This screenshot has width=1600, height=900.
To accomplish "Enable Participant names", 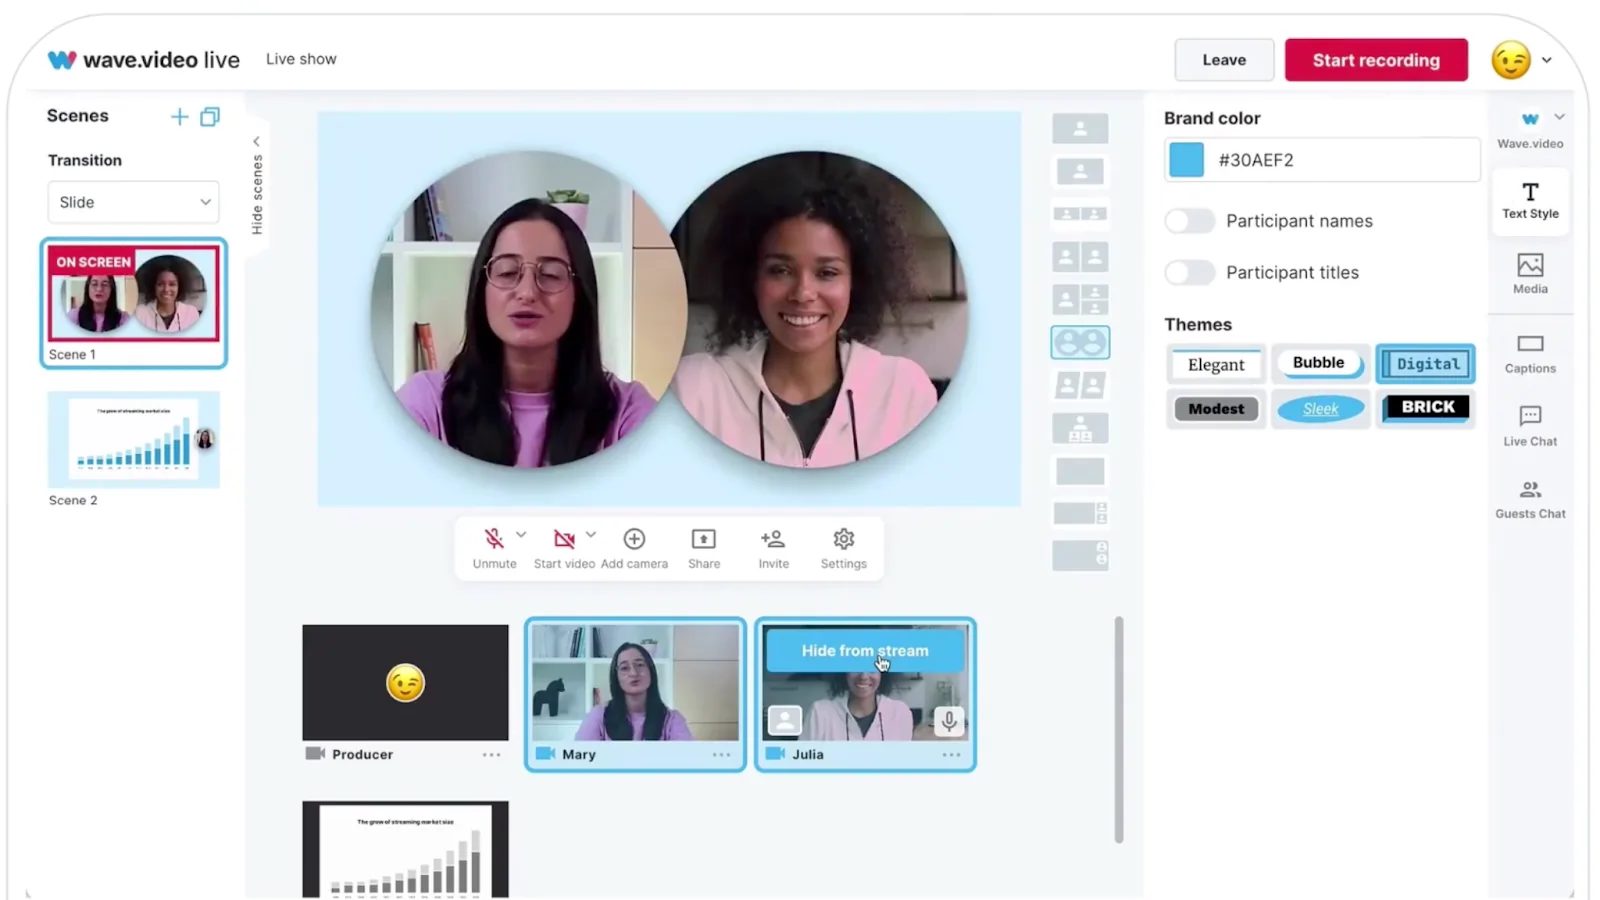I will [1189, 220].
